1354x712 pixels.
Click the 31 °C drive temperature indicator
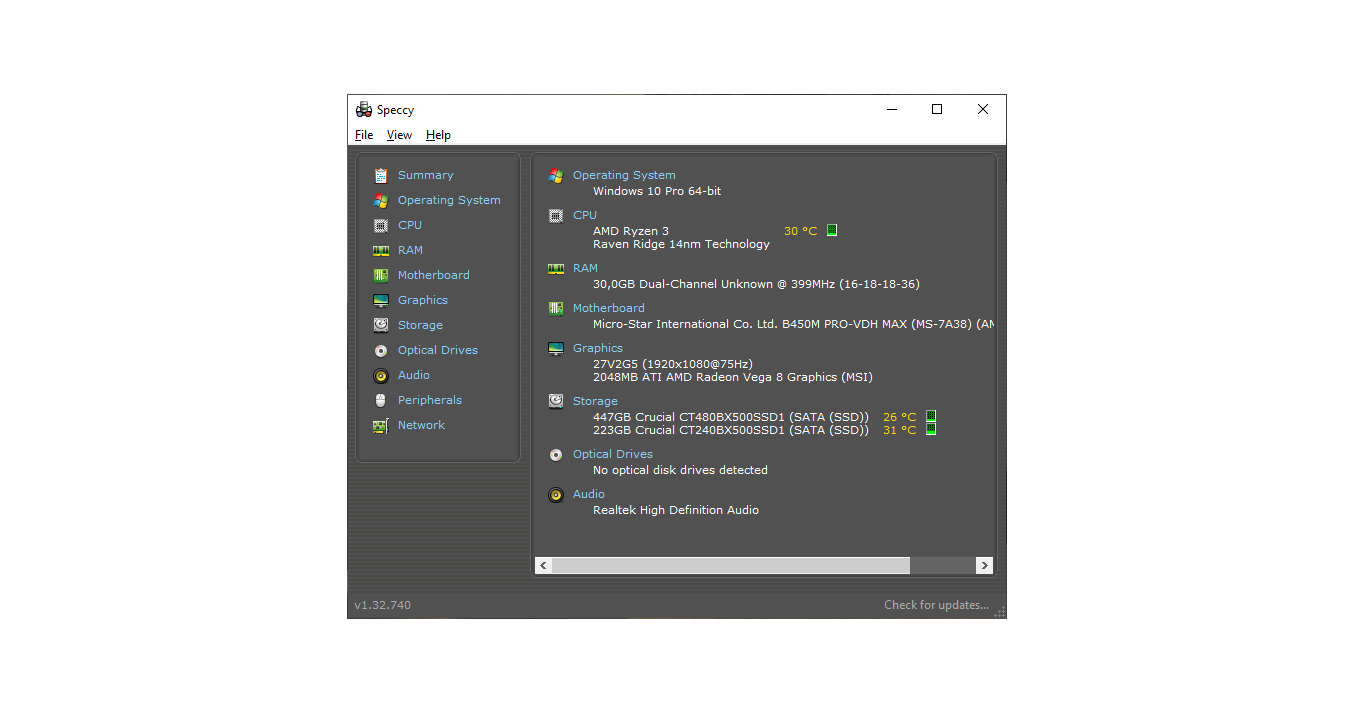[931, 429]
